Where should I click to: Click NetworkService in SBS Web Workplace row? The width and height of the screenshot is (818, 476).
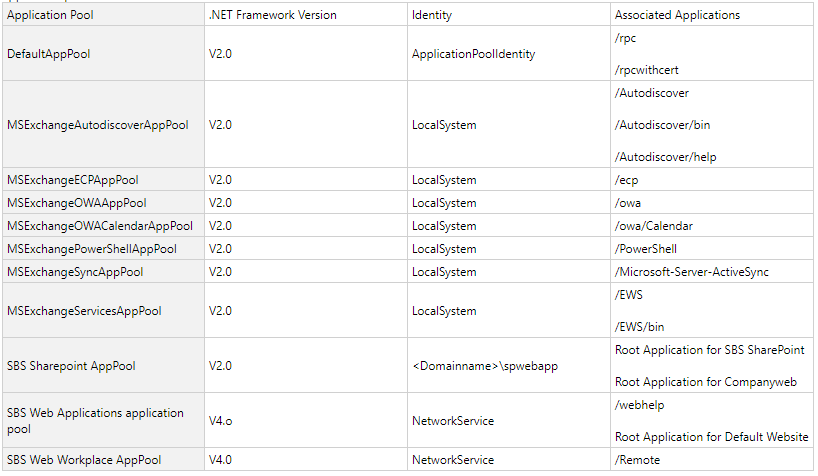point(453,460)
